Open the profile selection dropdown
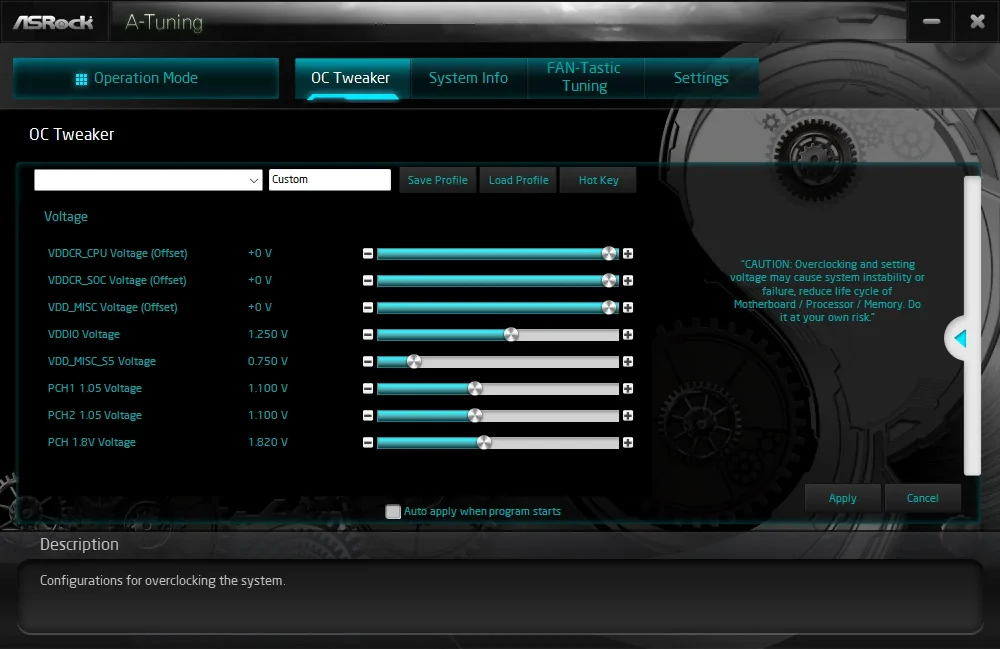Viewport: 1000px width, 649px height. (148, 180)
